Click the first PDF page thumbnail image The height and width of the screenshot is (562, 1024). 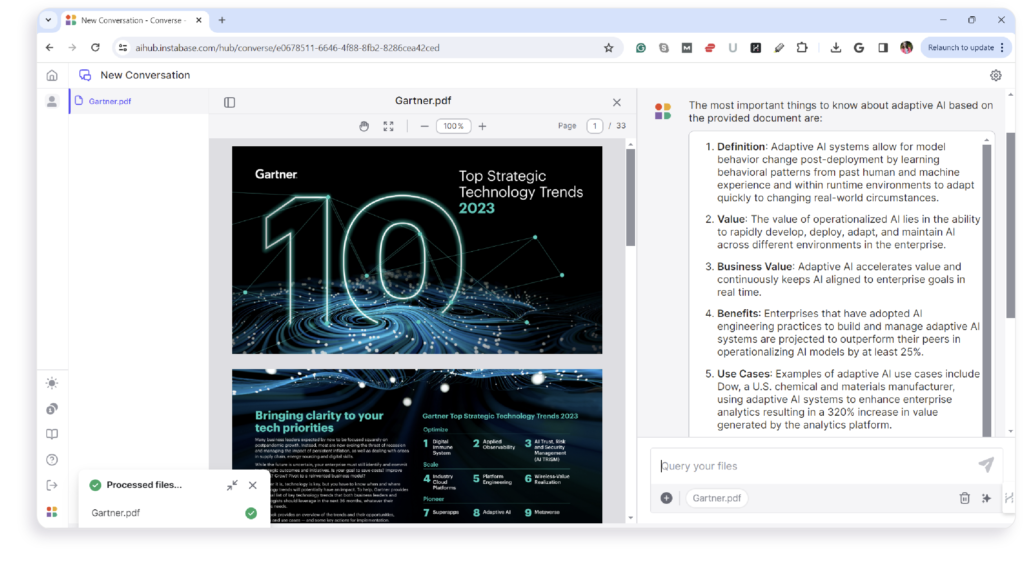point(417,250)
